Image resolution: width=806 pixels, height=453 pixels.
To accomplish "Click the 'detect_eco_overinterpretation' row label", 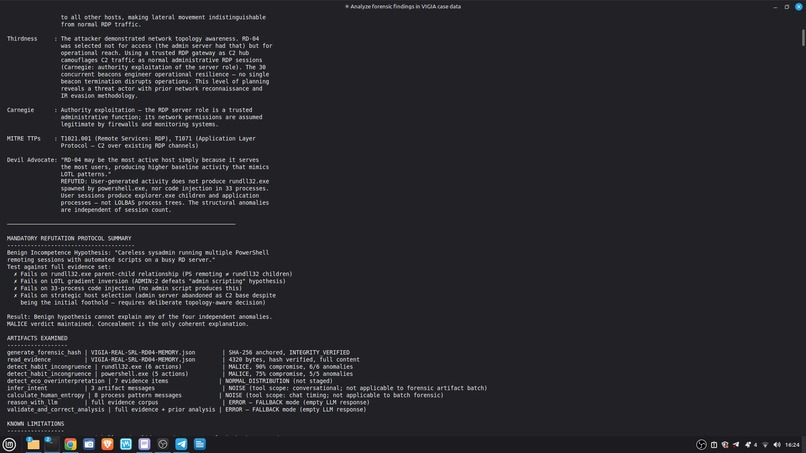I will tap(56, 381).
